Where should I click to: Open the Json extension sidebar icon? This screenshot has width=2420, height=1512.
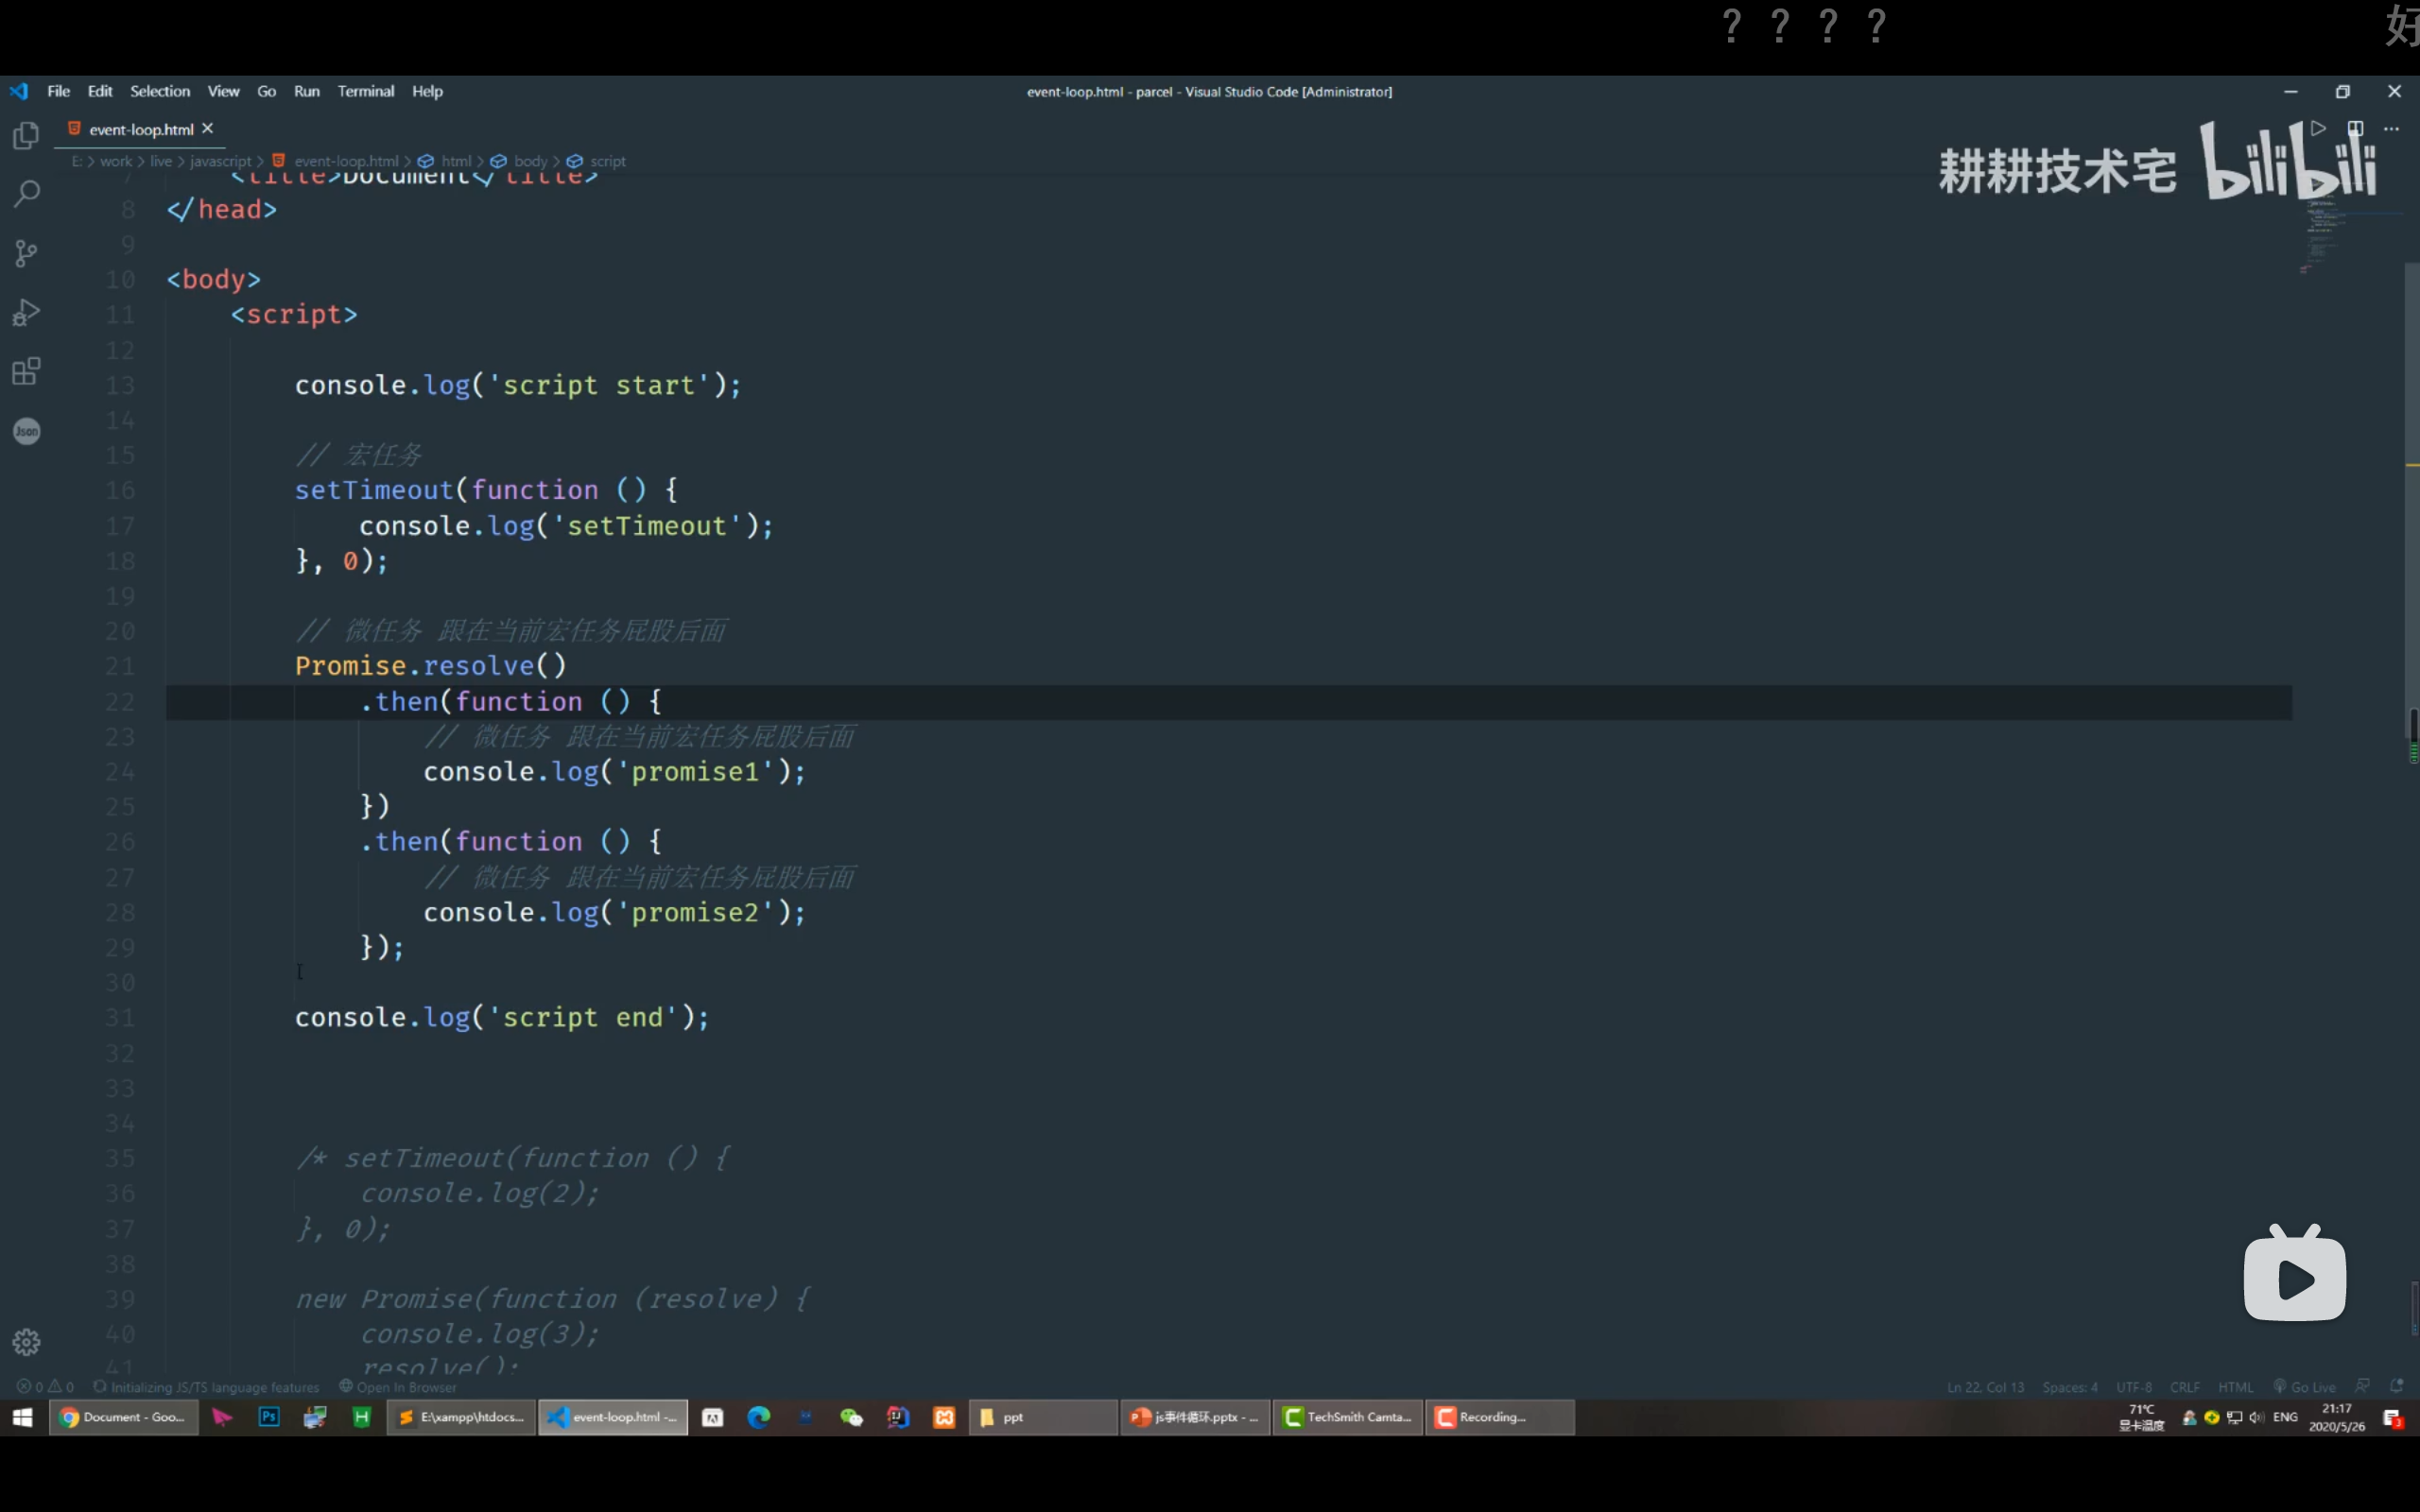[26, 431]
